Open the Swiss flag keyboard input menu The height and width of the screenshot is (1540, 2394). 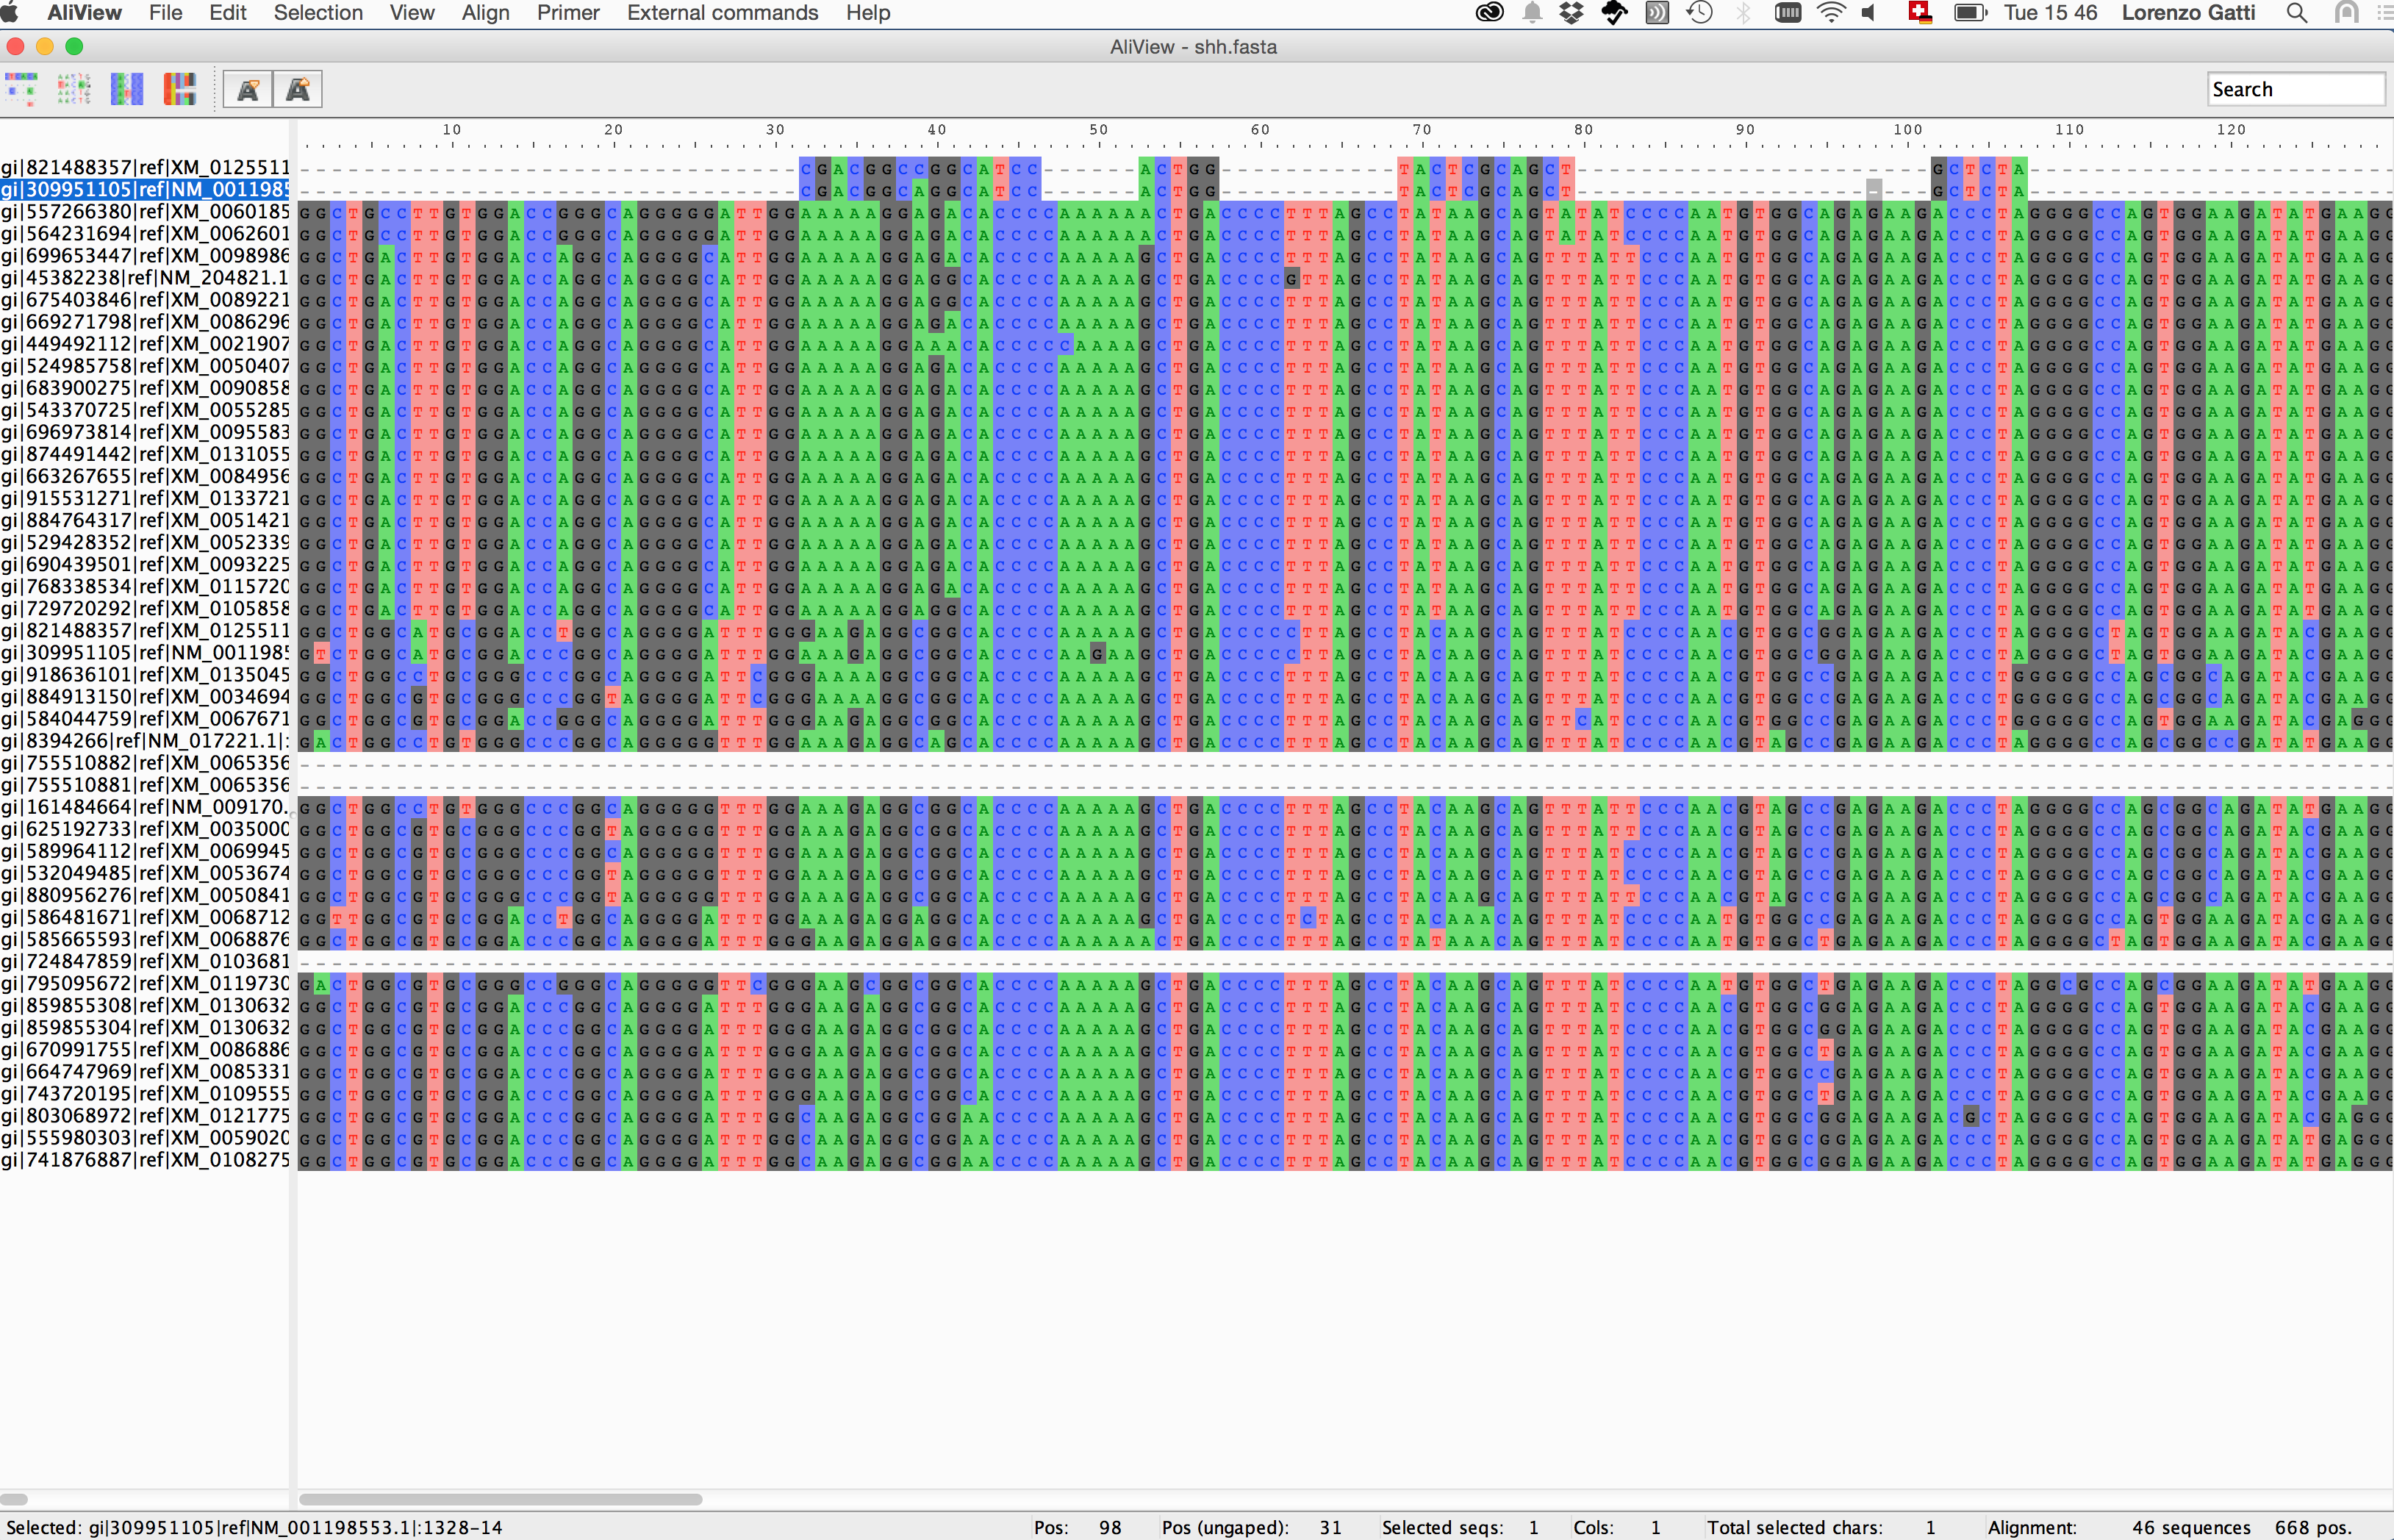coord(1919,13)
